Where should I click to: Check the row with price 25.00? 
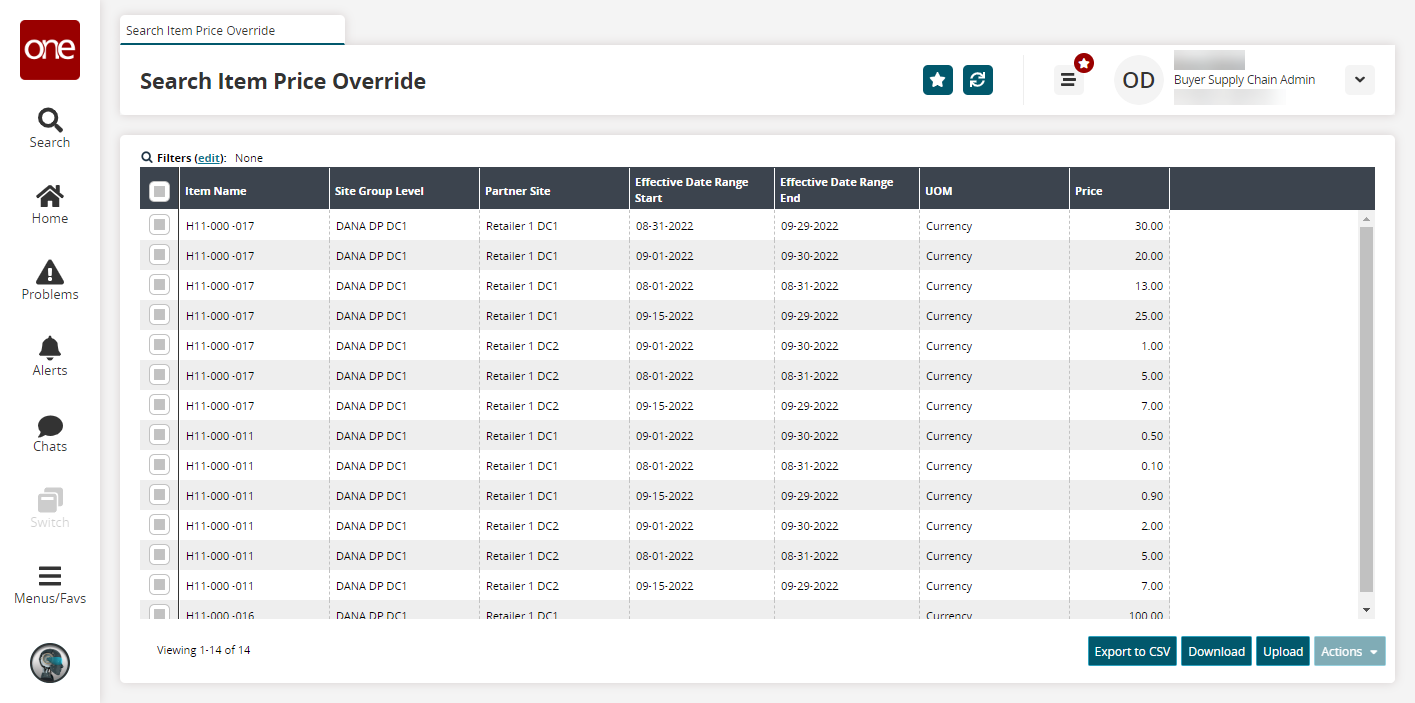pos(159,315)
